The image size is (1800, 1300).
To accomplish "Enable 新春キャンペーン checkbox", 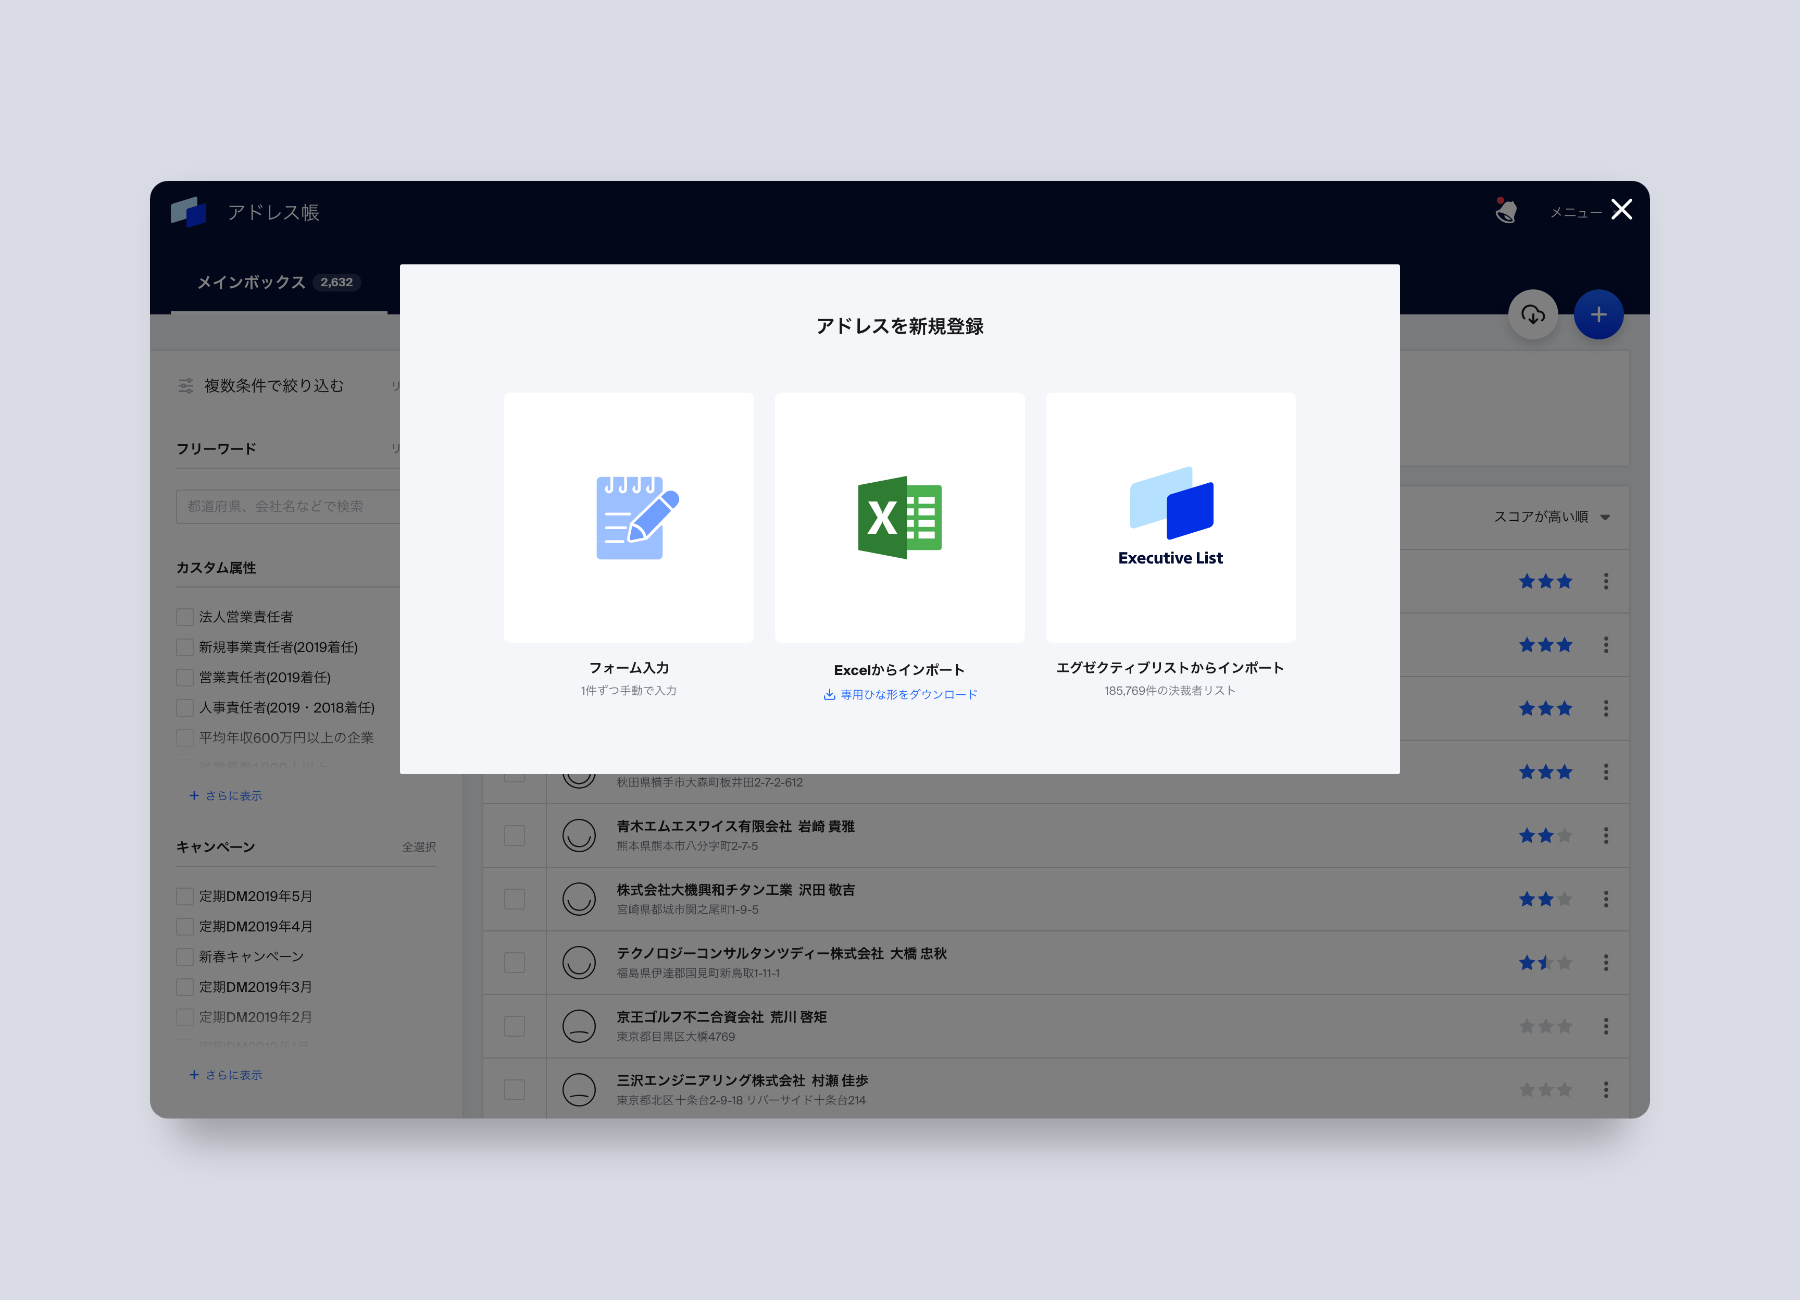I will coord(185,956).
